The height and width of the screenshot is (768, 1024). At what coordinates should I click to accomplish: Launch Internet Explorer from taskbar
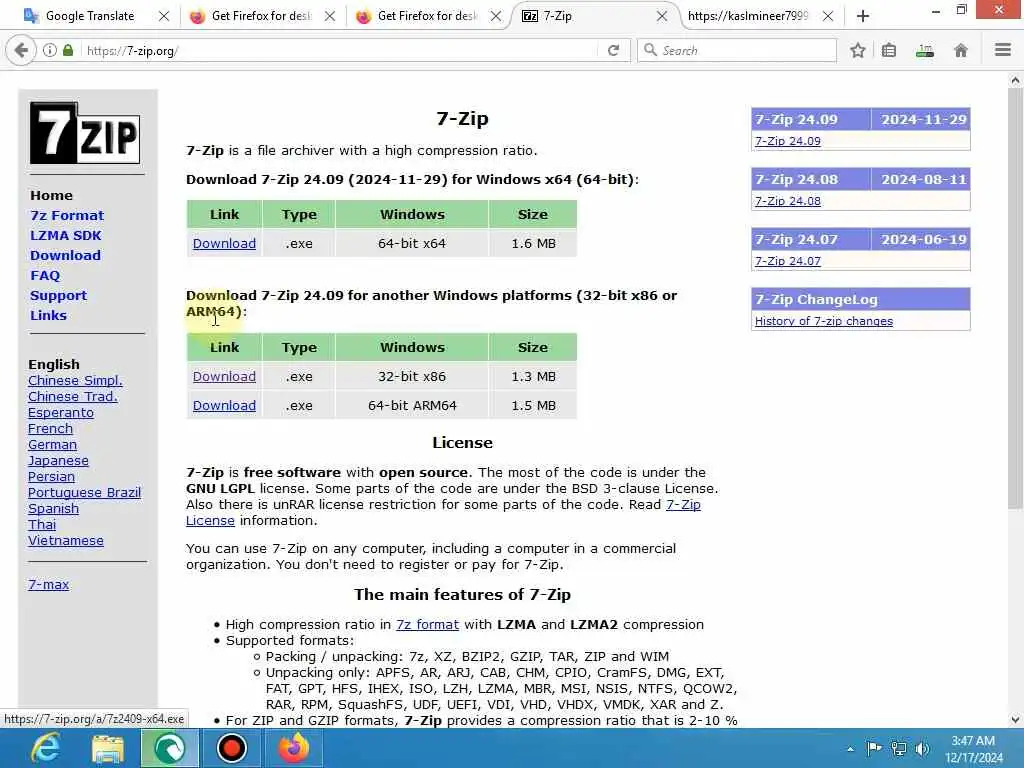(x=46, y=748)
